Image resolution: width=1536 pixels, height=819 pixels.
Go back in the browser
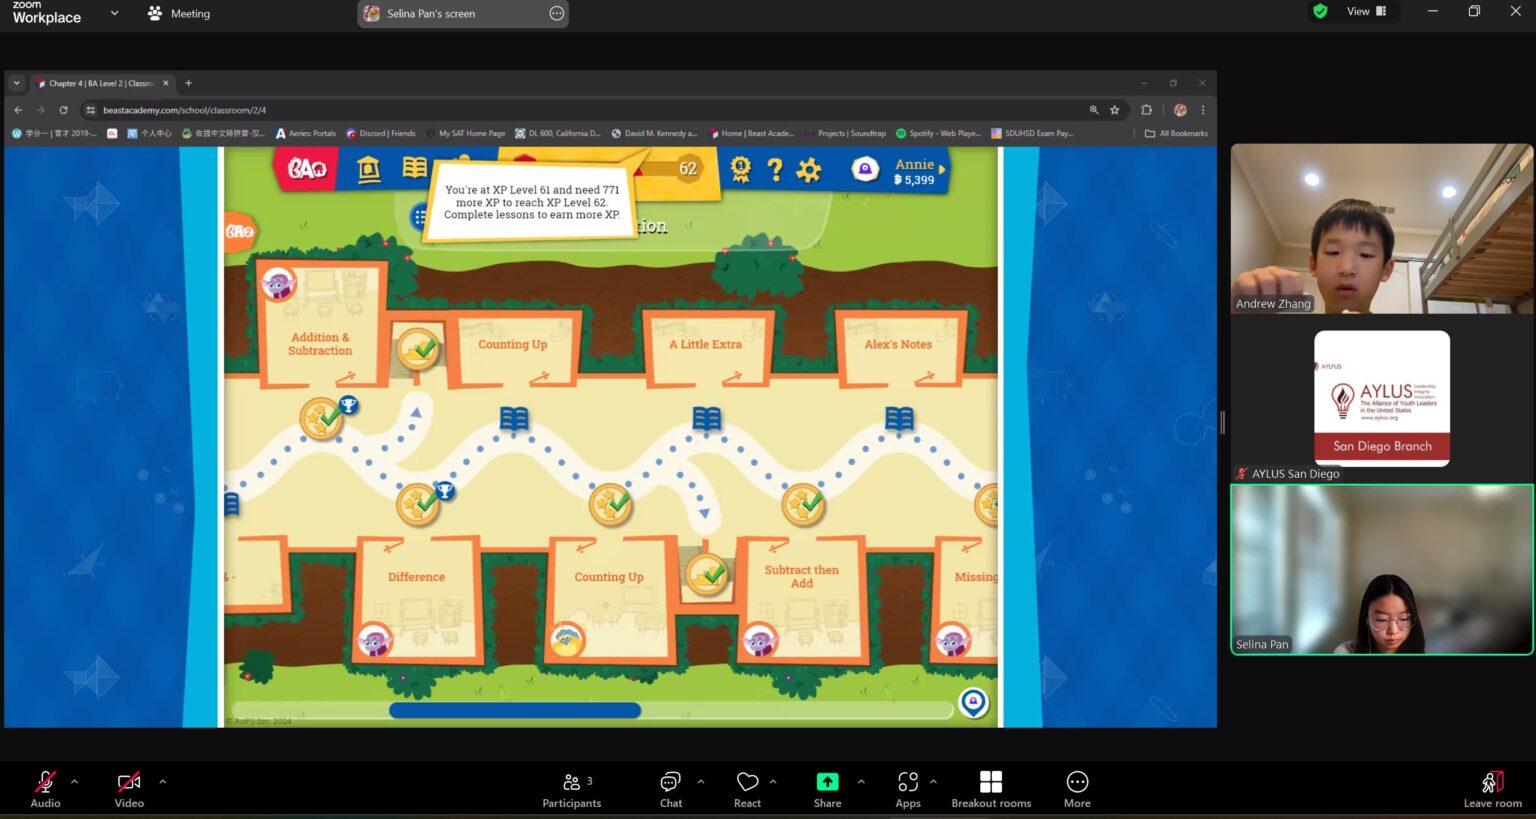[x=18, y=110]
